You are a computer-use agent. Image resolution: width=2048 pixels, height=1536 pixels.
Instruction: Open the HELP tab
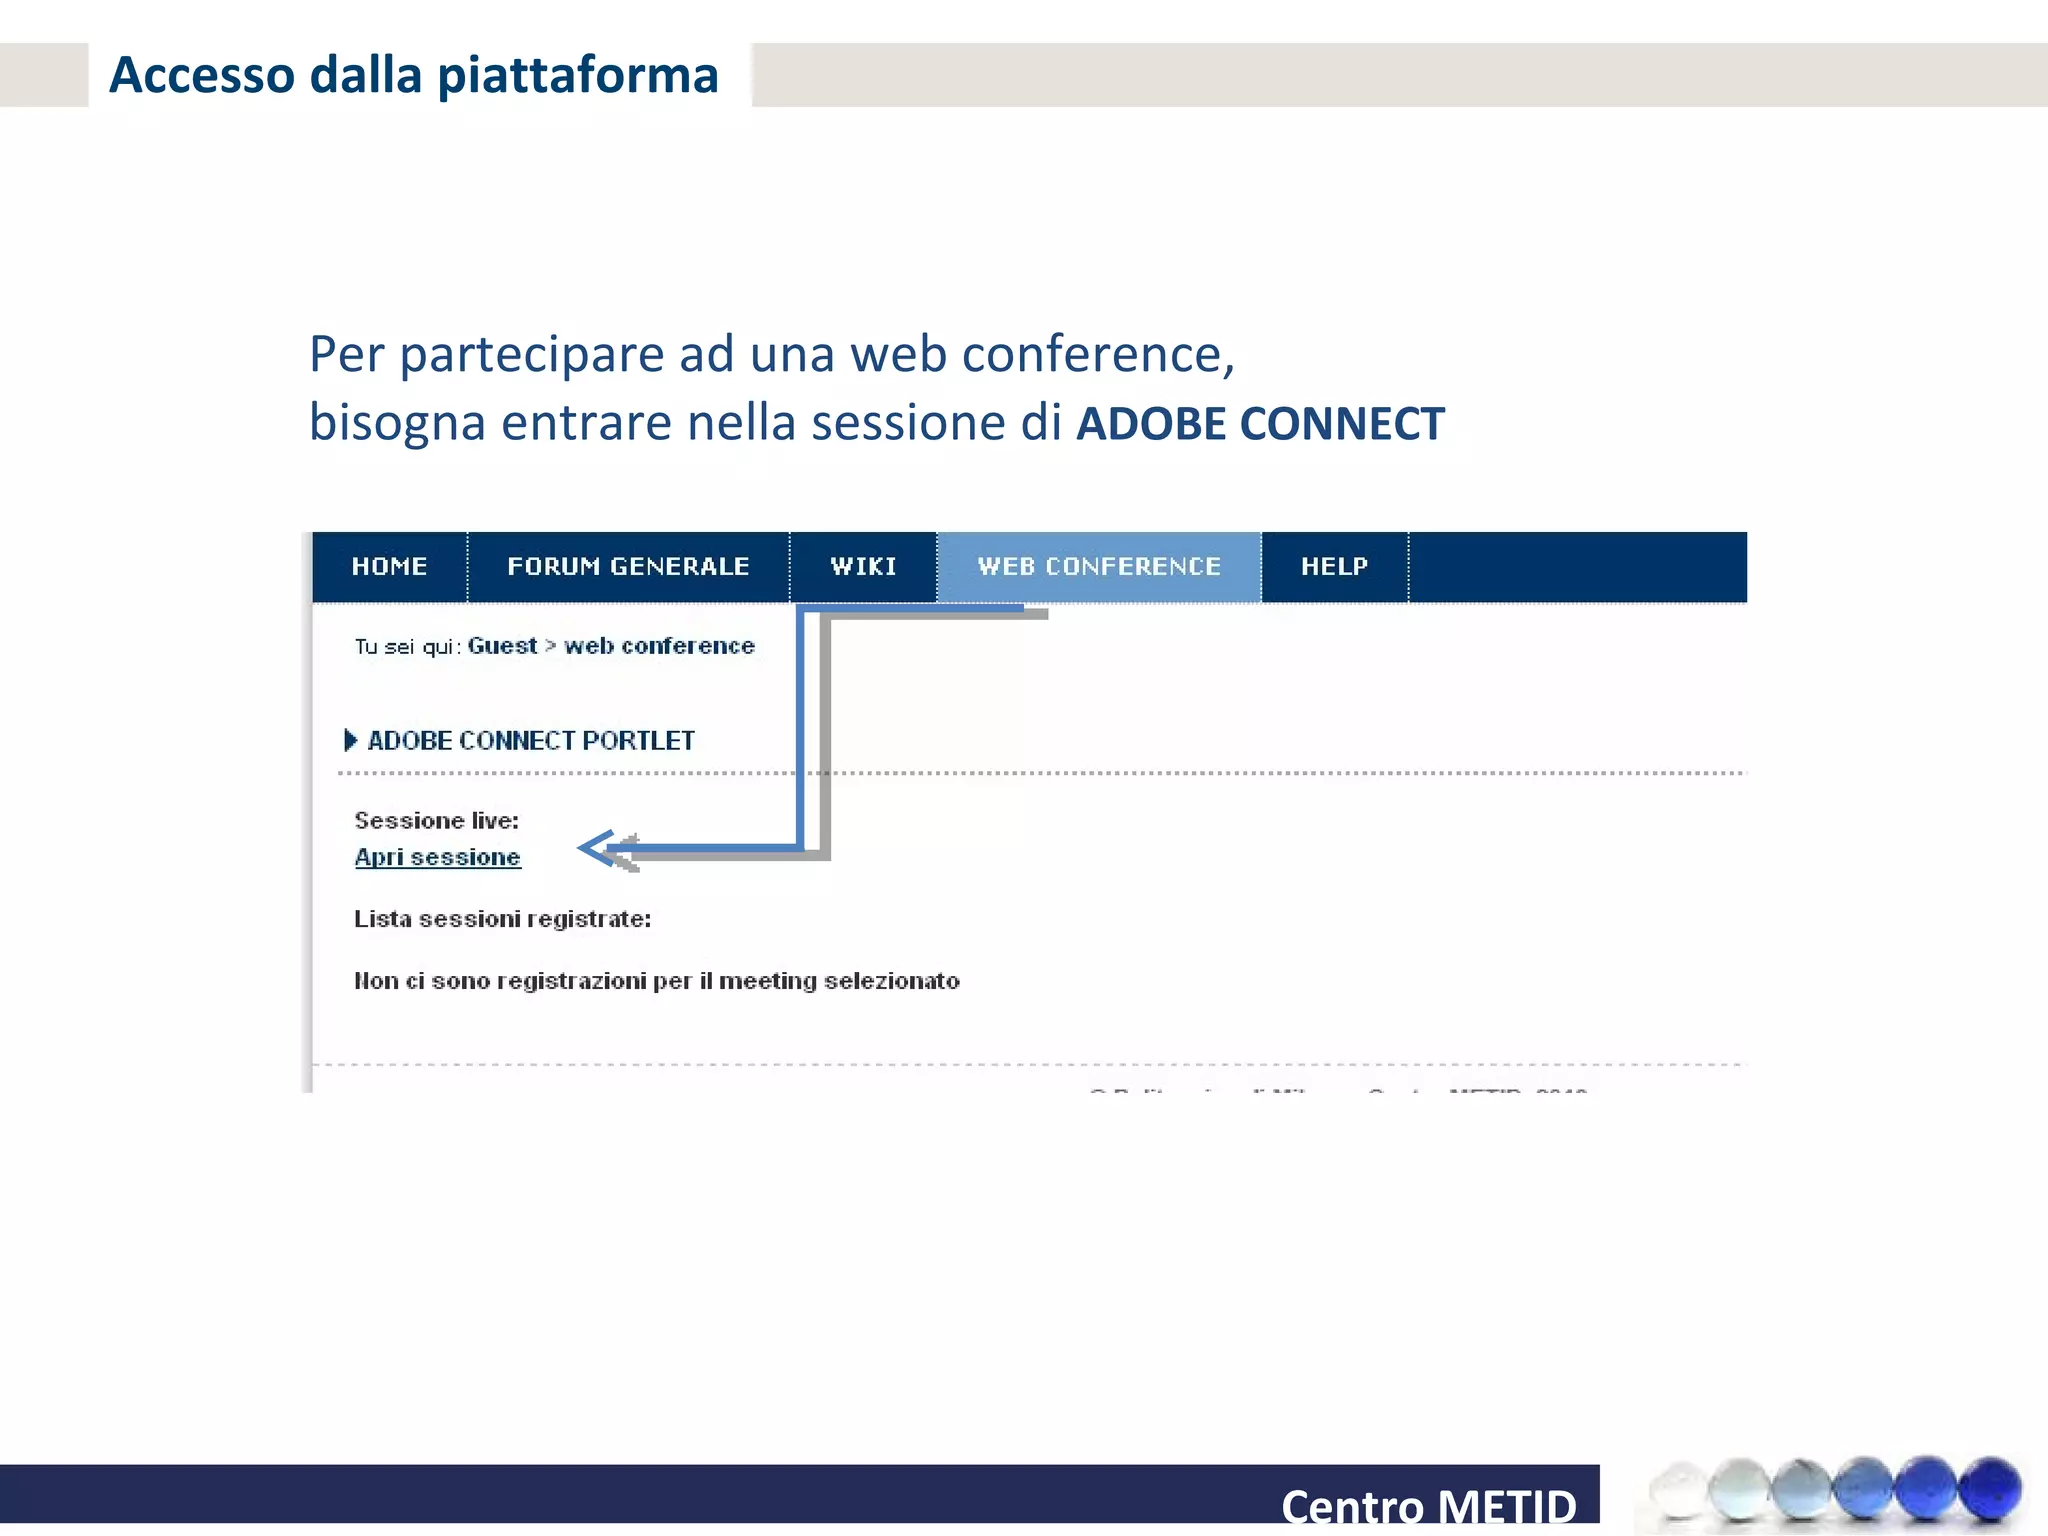(x=1334, y=567)
